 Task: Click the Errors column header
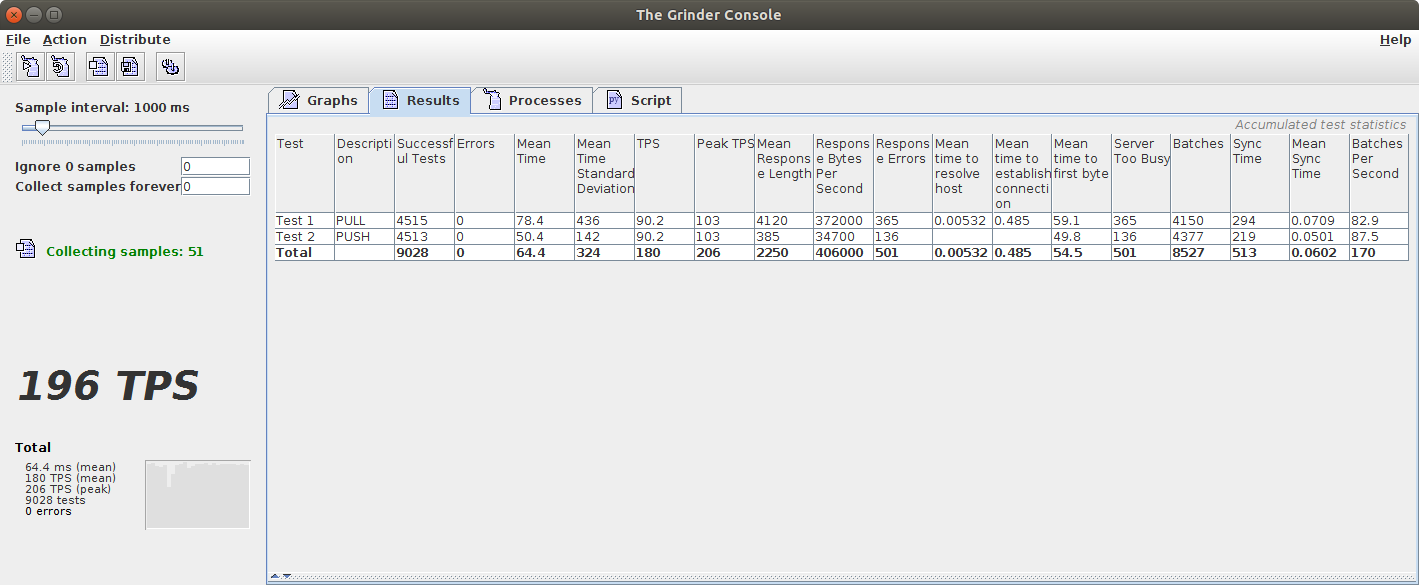click(x=484, y=173)
